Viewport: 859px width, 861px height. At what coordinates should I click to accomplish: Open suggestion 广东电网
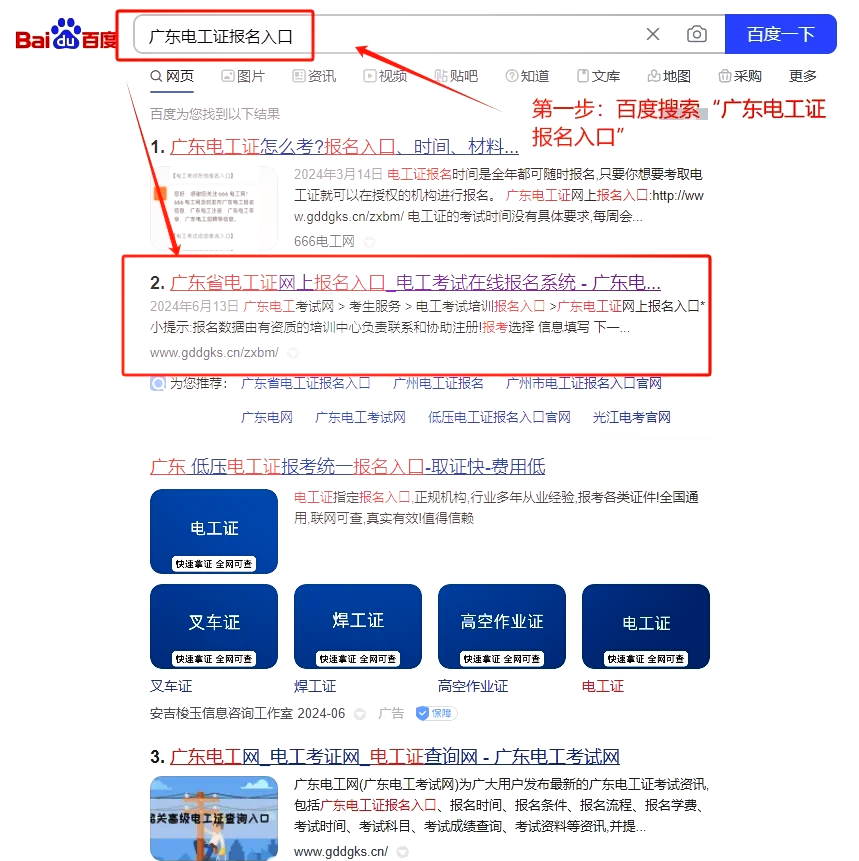tap(267, 417)
